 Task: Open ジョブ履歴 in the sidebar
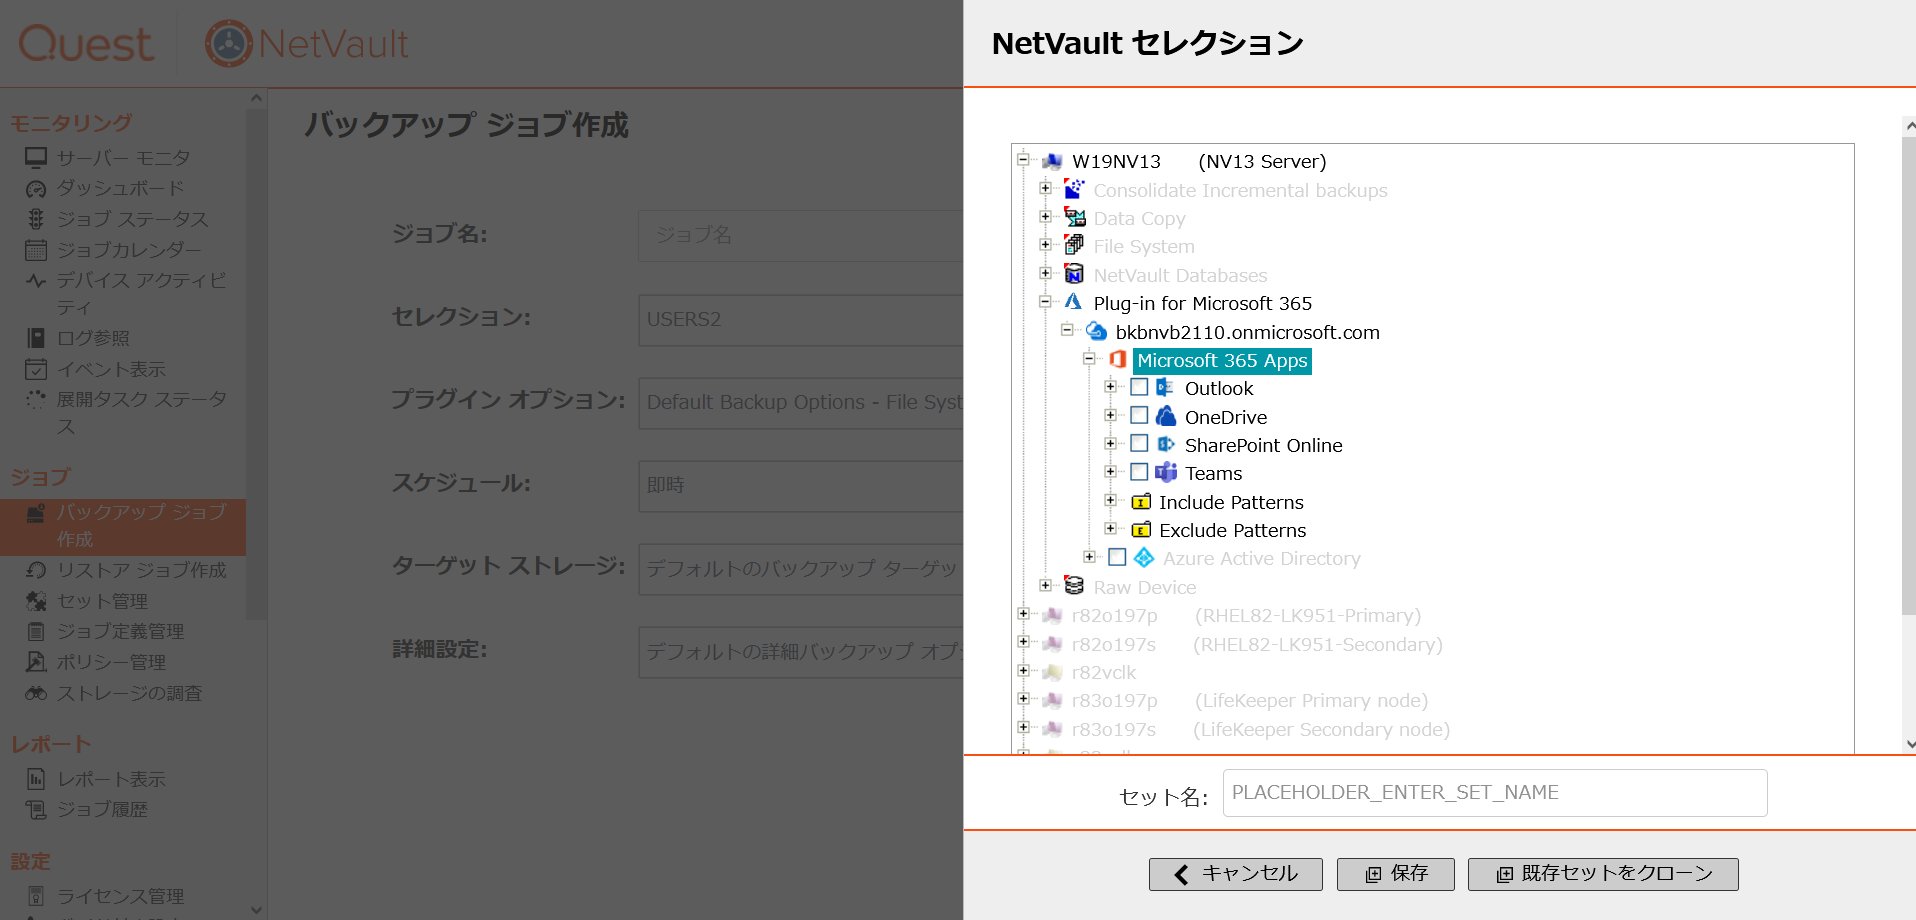(102, 809)
